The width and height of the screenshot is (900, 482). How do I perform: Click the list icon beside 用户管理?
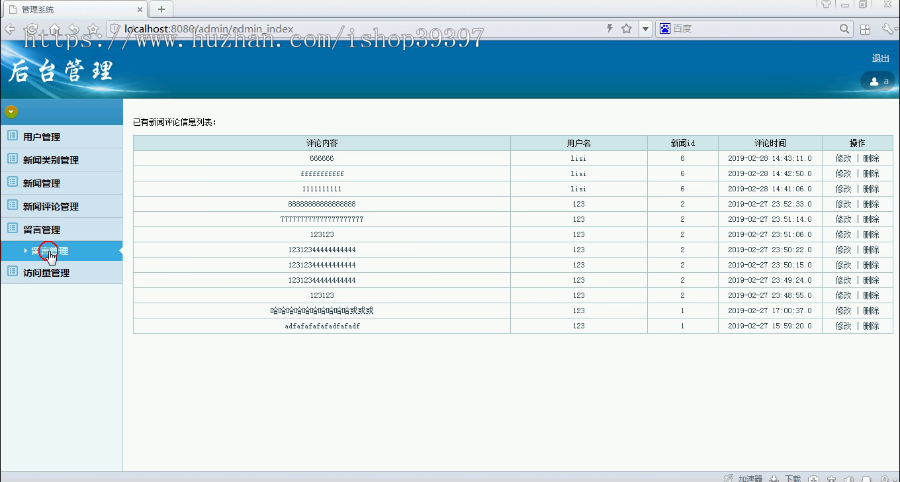point(12,136)
